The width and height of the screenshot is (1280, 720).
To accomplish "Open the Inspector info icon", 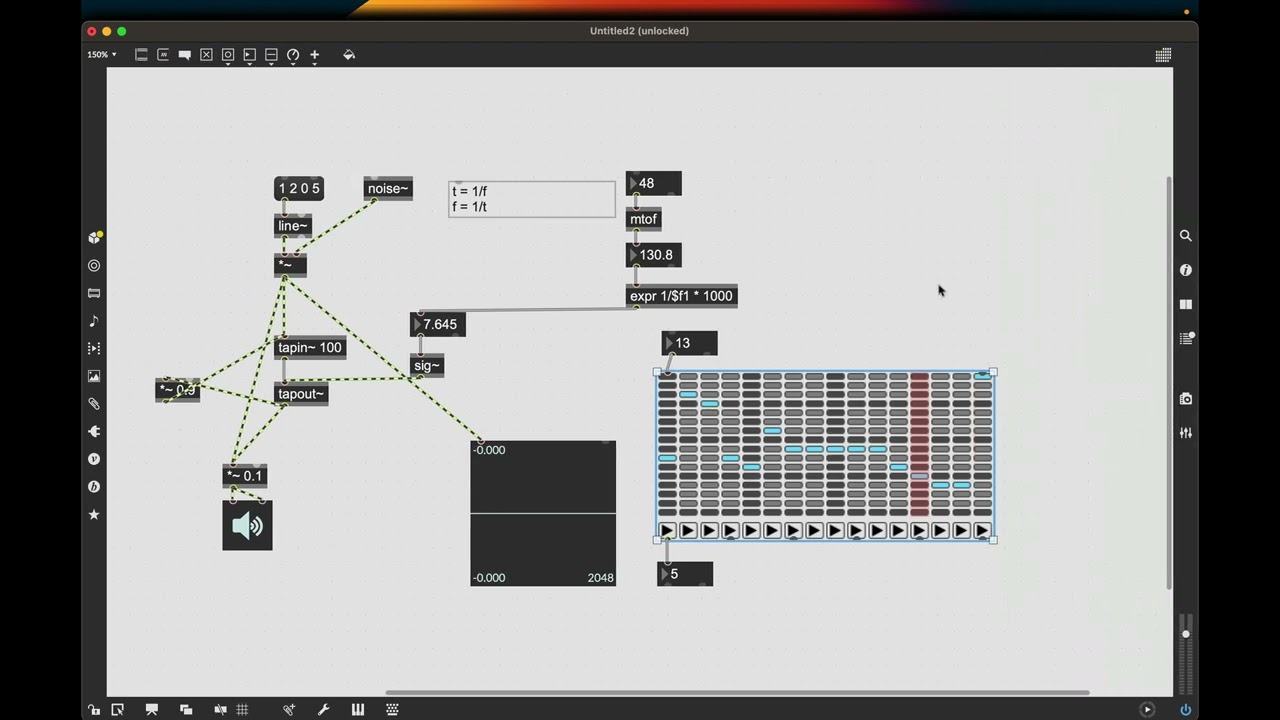I will click(1185, 270).
